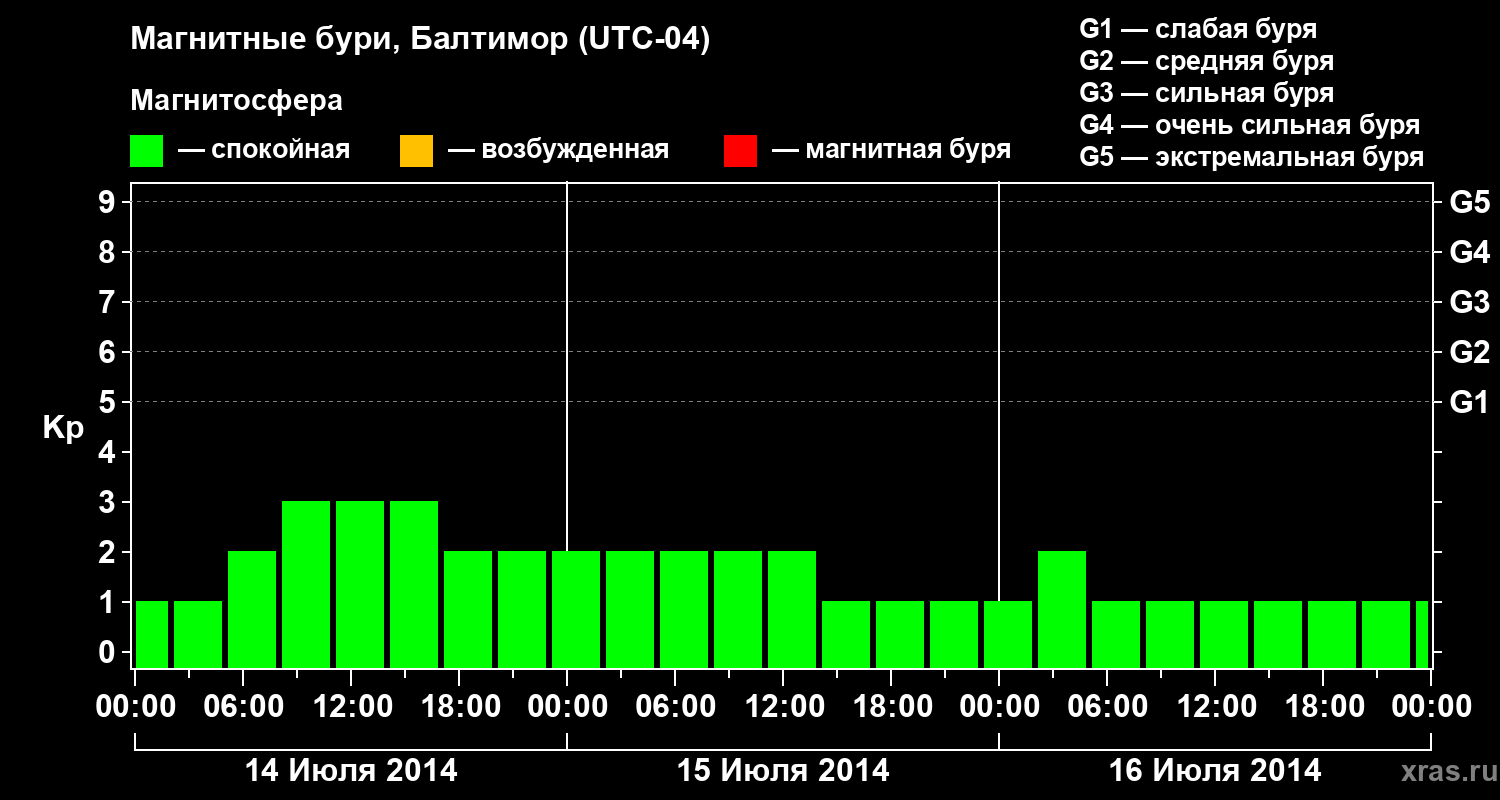
Task: Click the Kp 1 bar over 18:00 on 15 Июля
Action: tap(900, 634)
